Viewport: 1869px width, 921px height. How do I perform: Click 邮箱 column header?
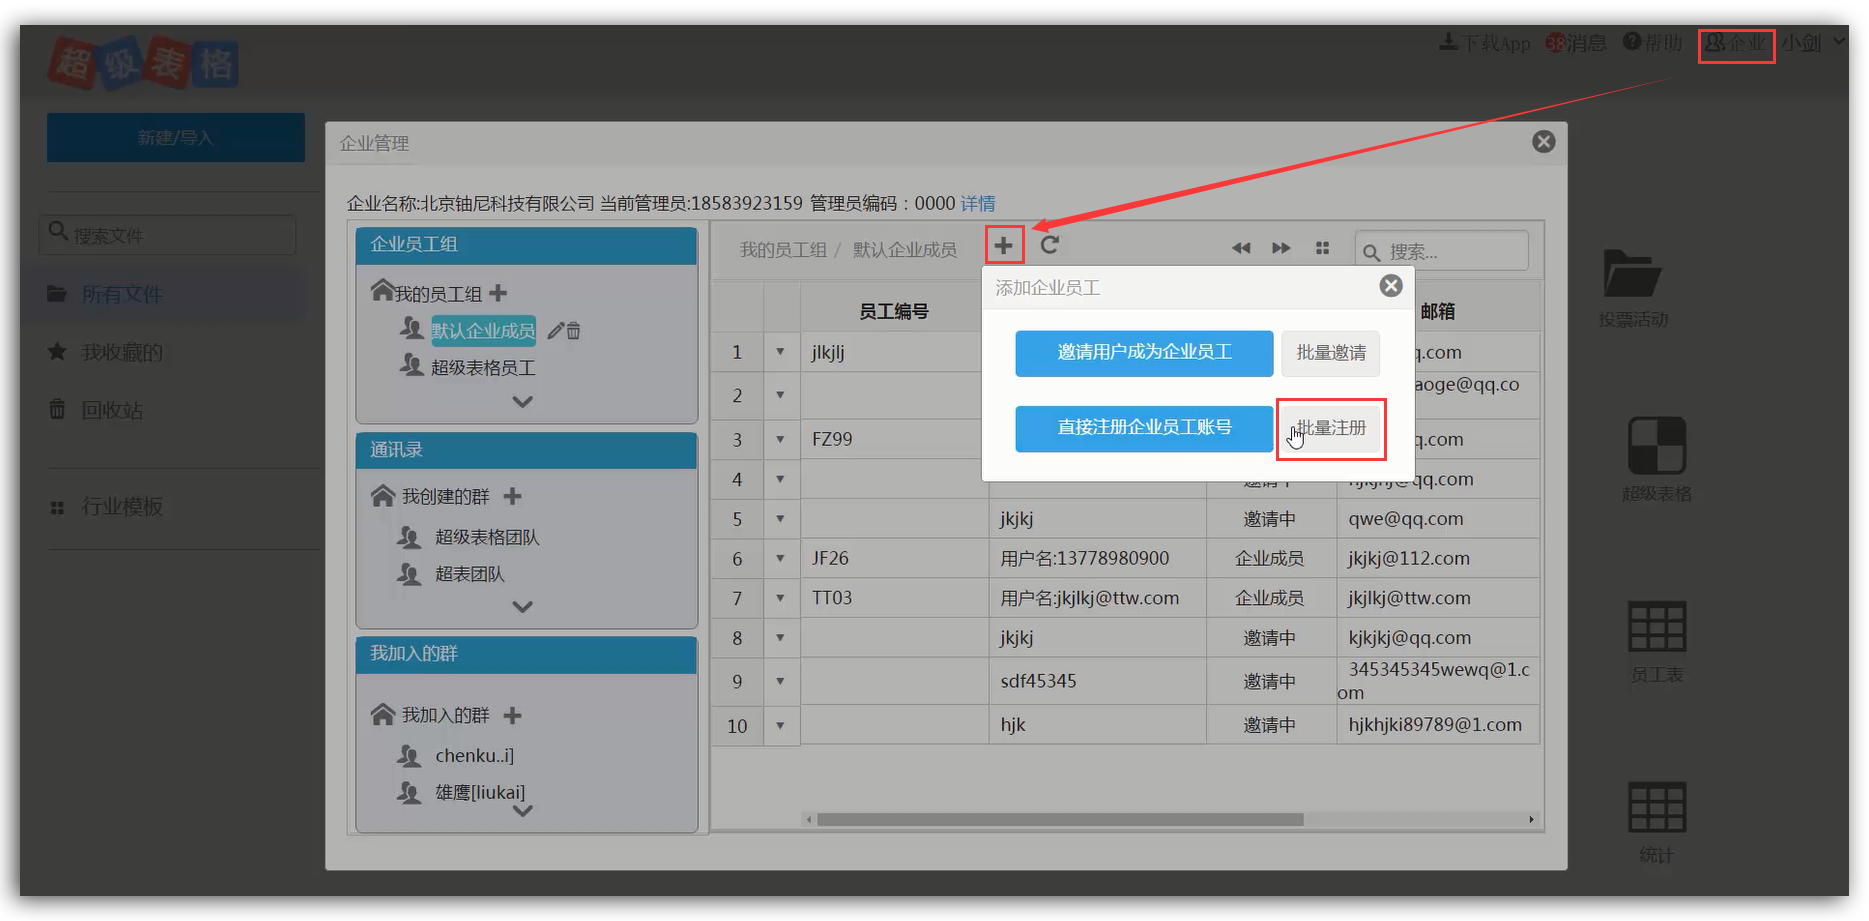click(x=1438, y=311)
